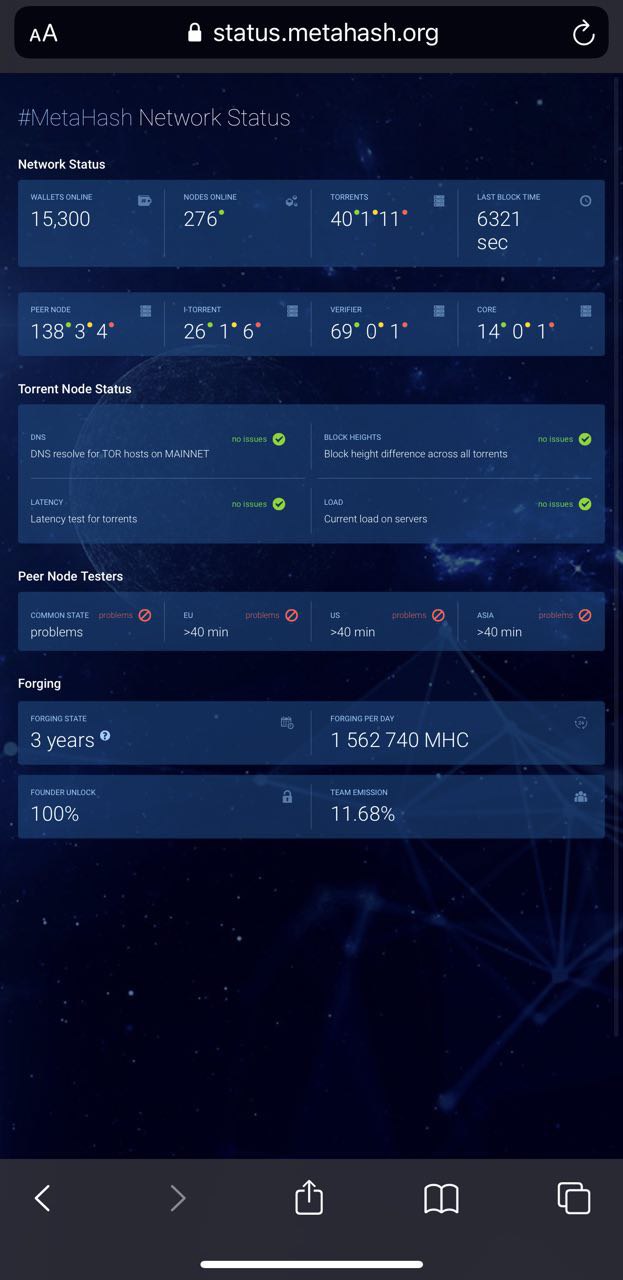Image resolution: width=623 pixels, height=1280 pixels.
Task: Go back with Safari back arrow
Action: (42, 1197)
